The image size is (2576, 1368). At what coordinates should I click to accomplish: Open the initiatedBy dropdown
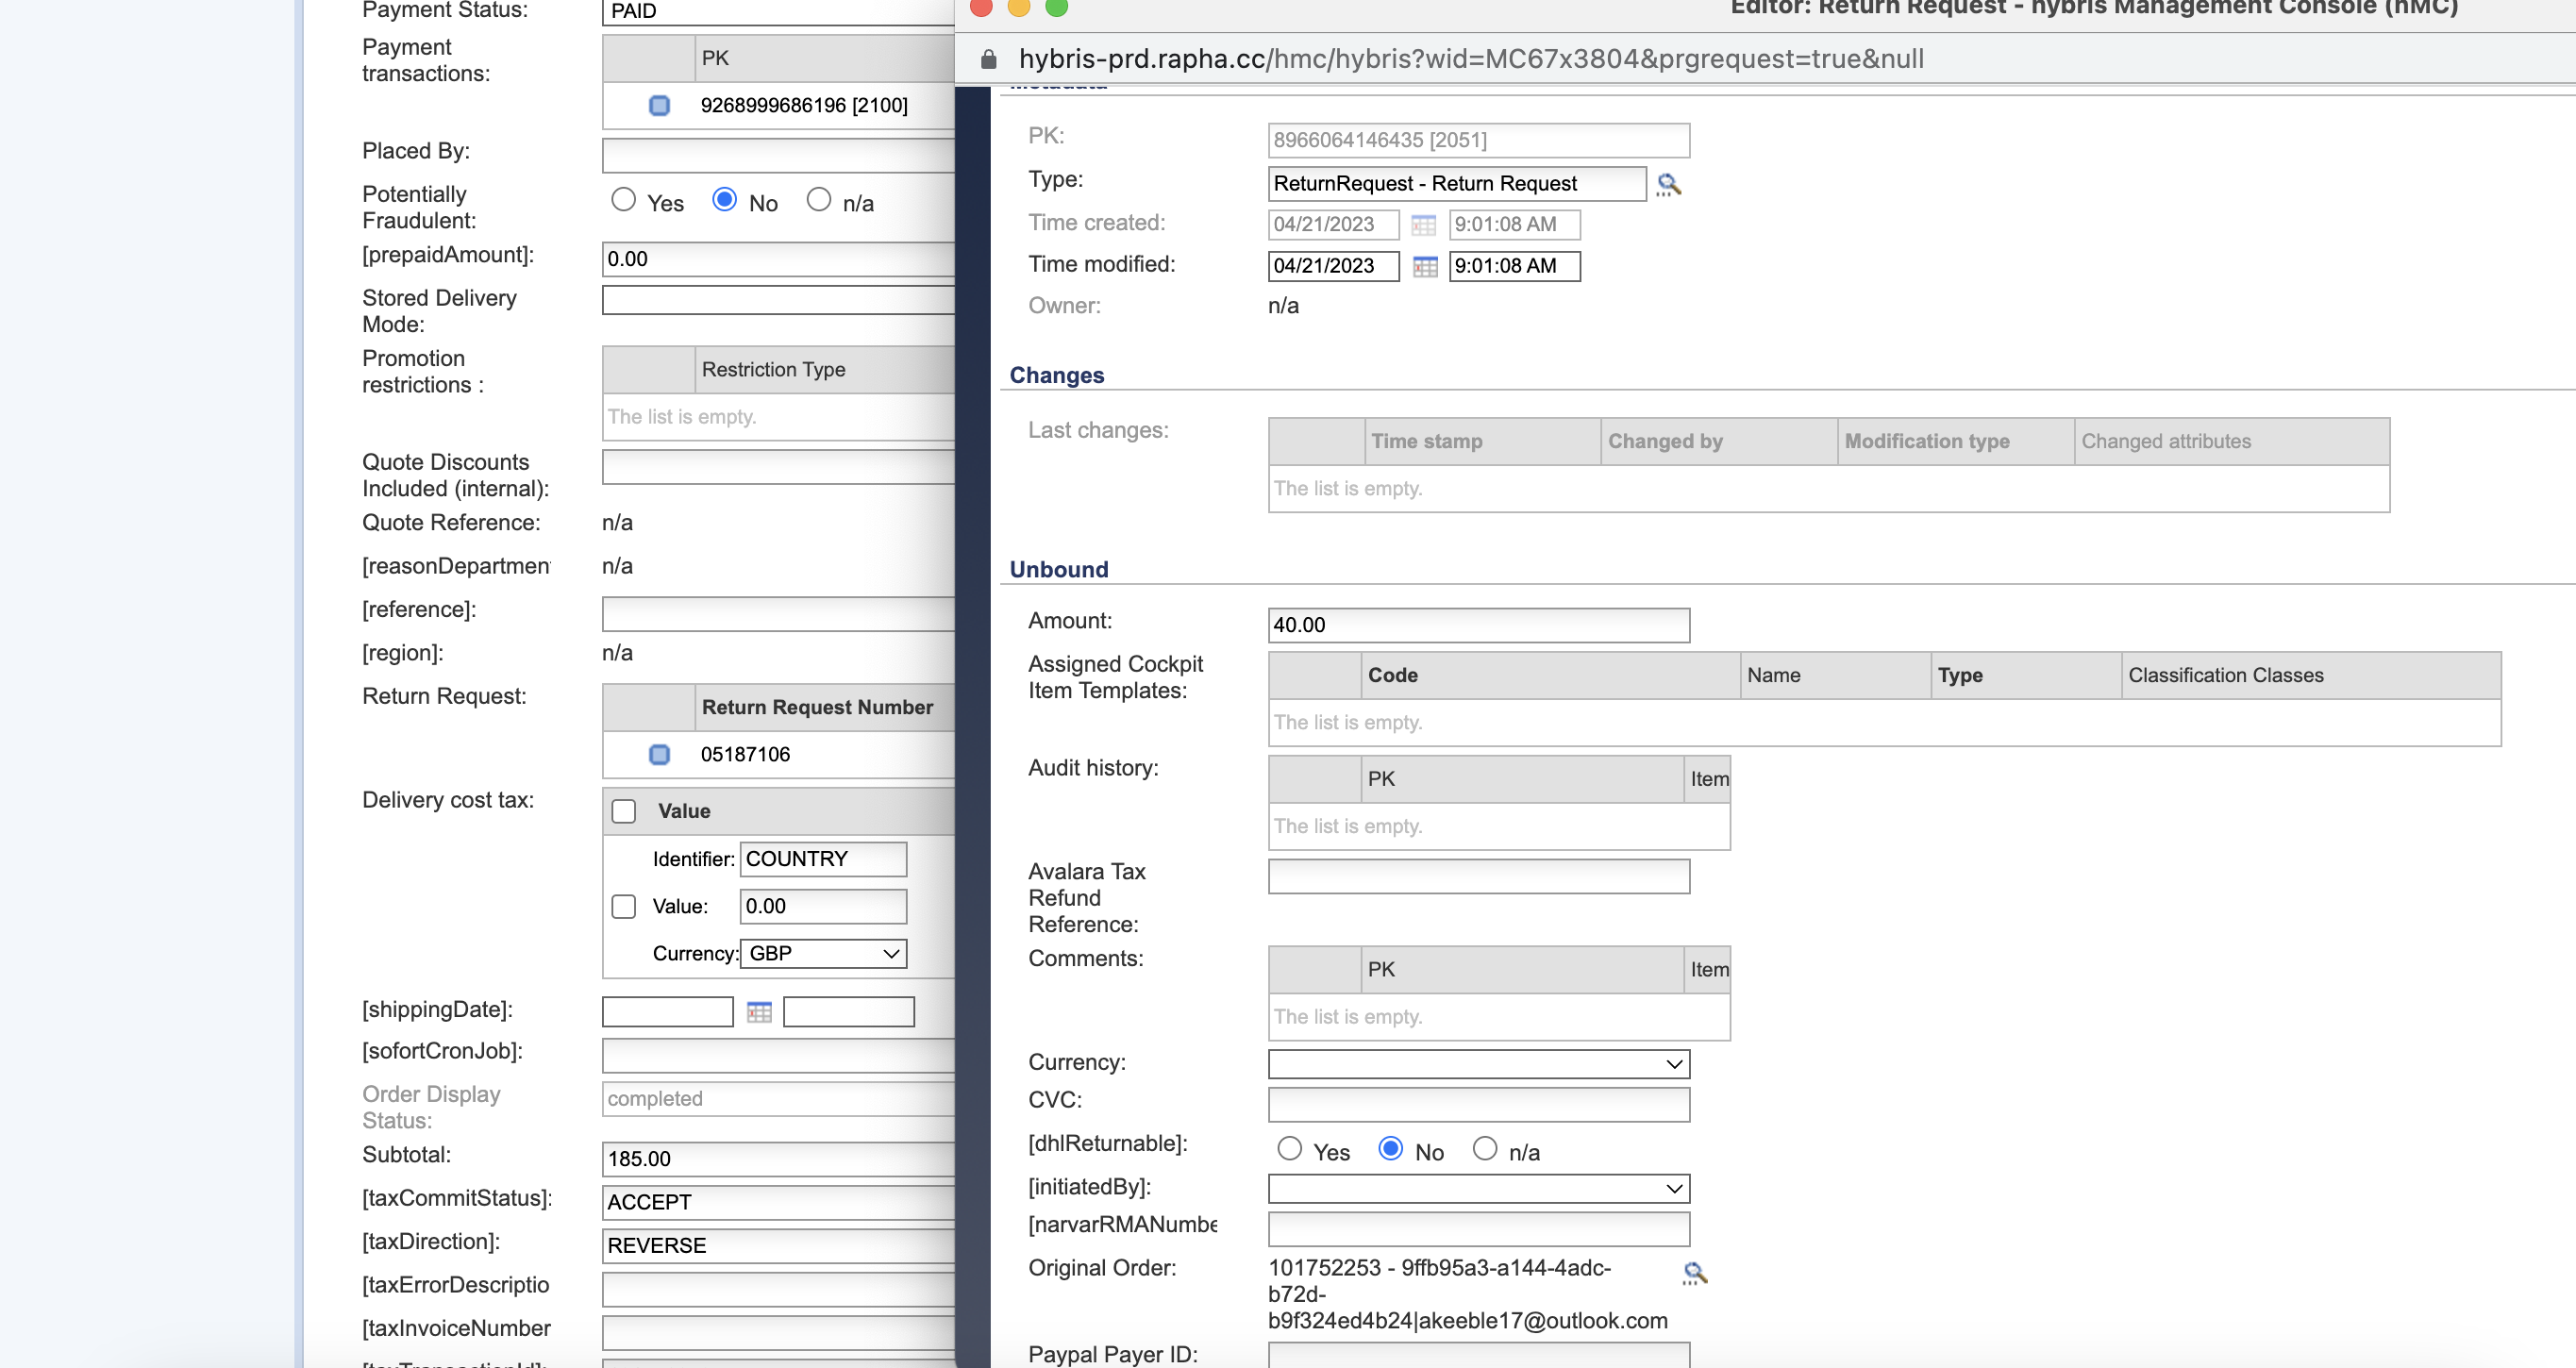pos(1478,1188)
